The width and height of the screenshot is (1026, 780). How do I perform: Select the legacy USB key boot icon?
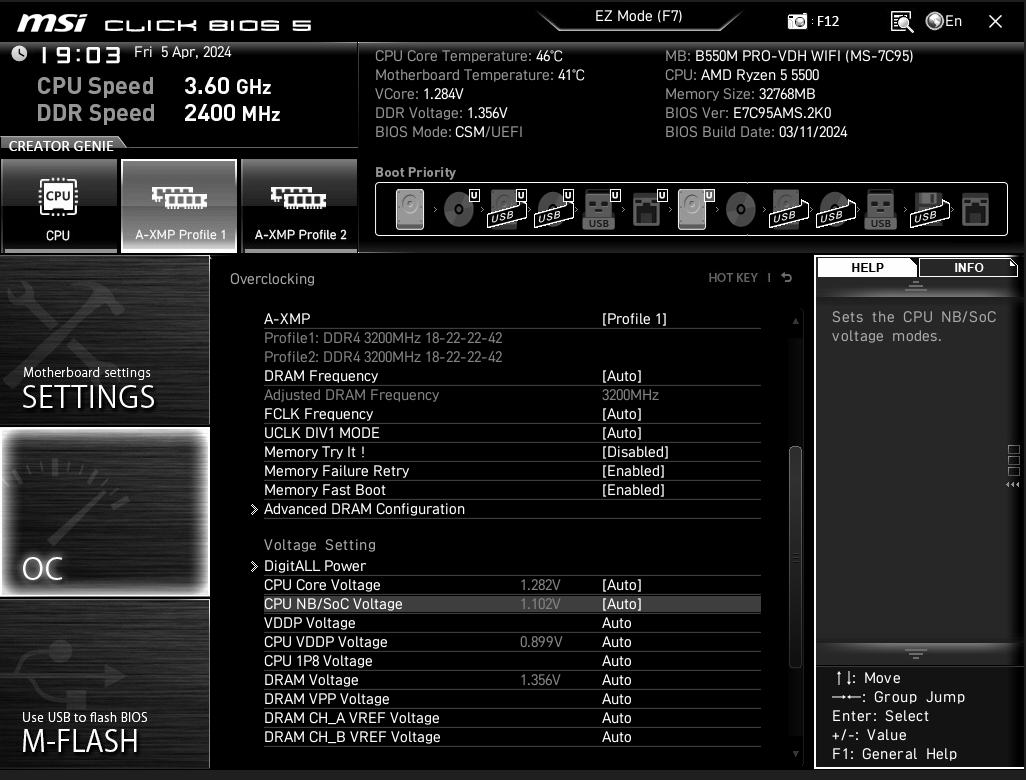click(x=880, y=209)
